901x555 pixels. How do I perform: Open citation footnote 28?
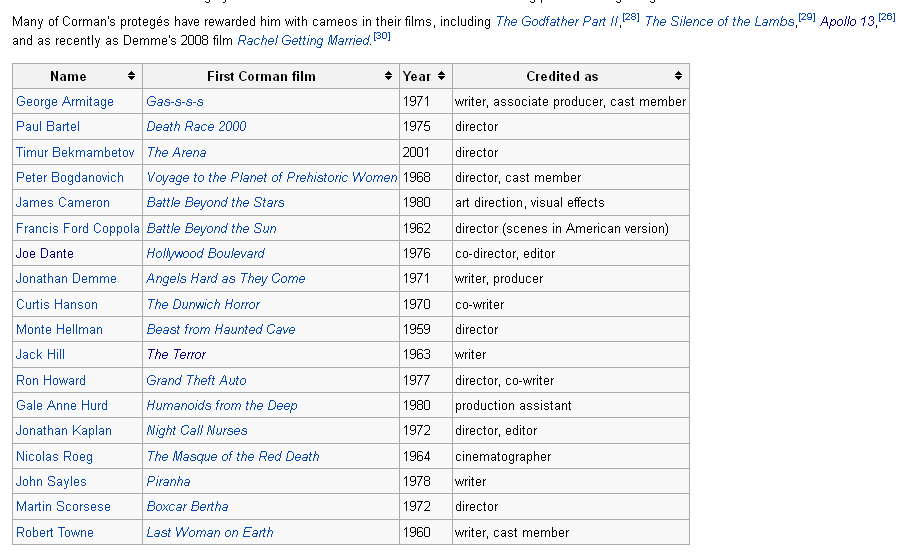630,18
